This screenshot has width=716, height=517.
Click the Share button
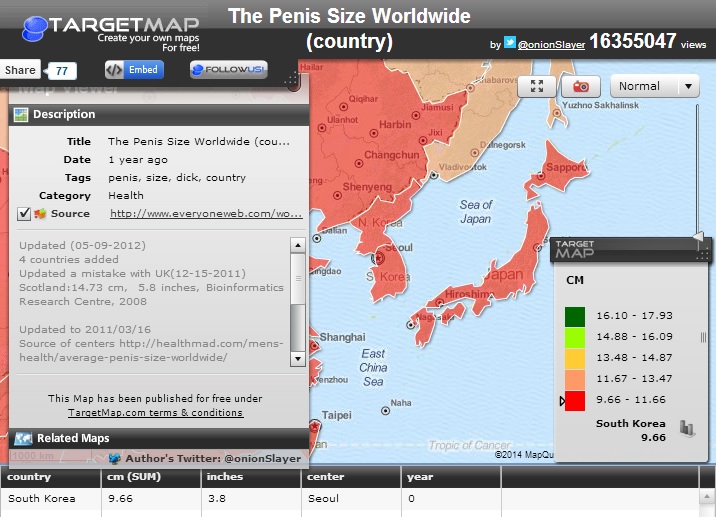point(20,70)
